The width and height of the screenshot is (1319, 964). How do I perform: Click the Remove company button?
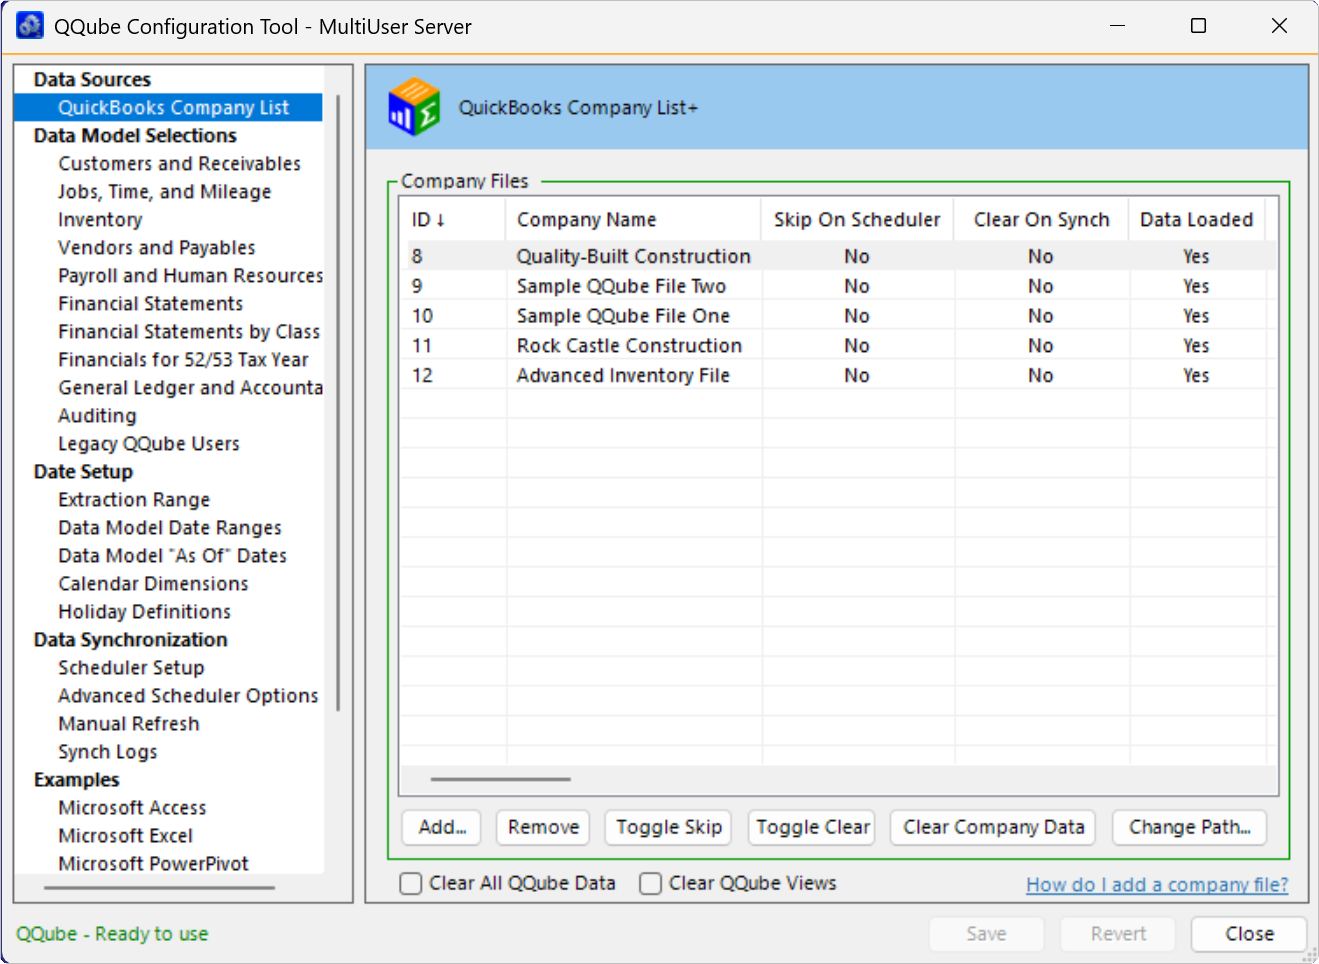click(x=543, y=827)
